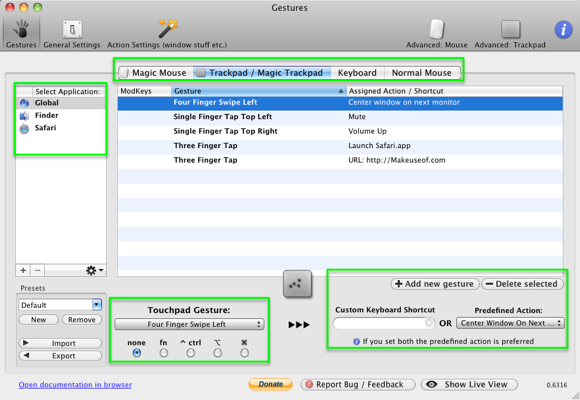Image resolution: width=580 pixels, height=400 pixels.
Task: Click the Remove preset button
Action: (81, 320)
